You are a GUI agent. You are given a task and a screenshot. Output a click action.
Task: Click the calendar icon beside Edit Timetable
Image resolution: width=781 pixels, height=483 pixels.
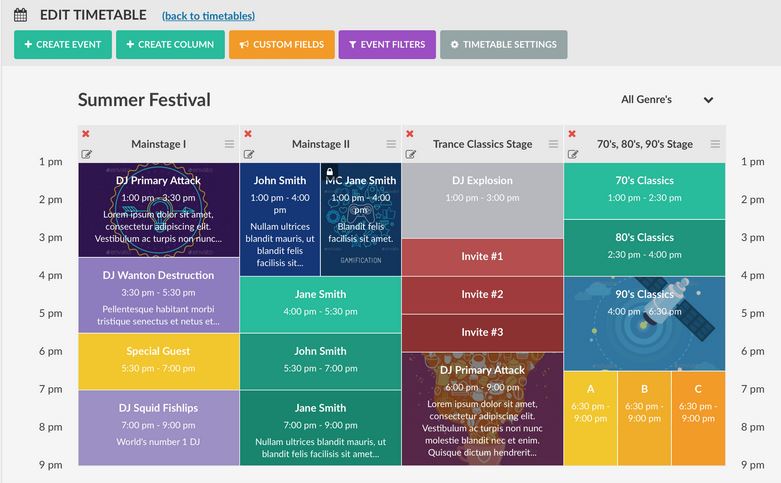click(20, 15)
